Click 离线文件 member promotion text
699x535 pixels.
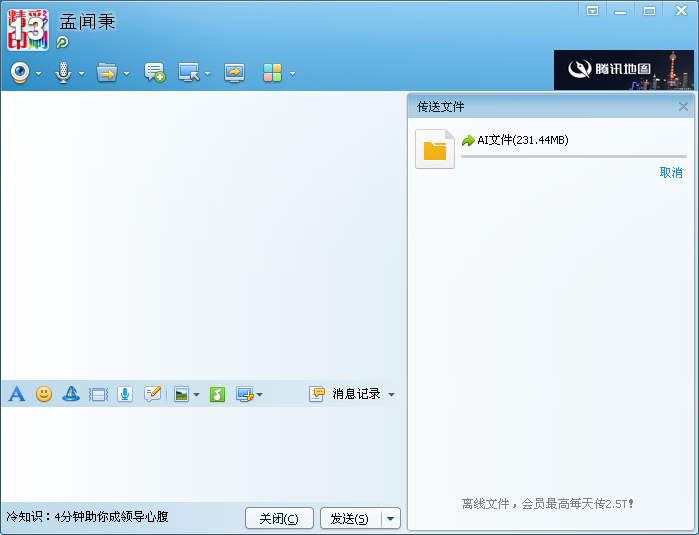(x=547, y=504)
